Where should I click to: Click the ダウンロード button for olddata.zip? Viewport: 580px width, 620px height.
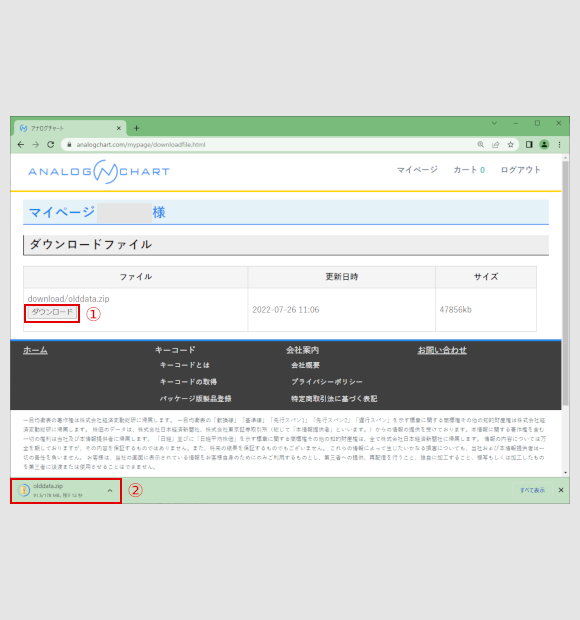(52, 312)
